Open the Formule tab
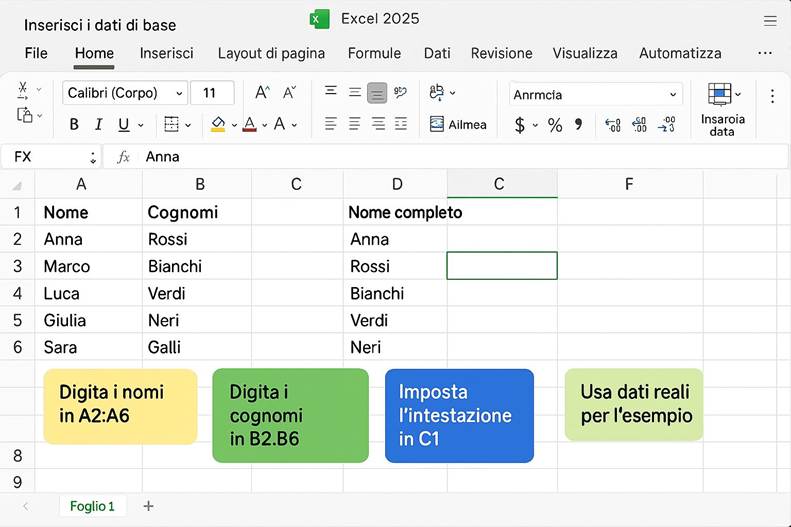The width and height of the screenshot is (791, 527). [374, 53]
